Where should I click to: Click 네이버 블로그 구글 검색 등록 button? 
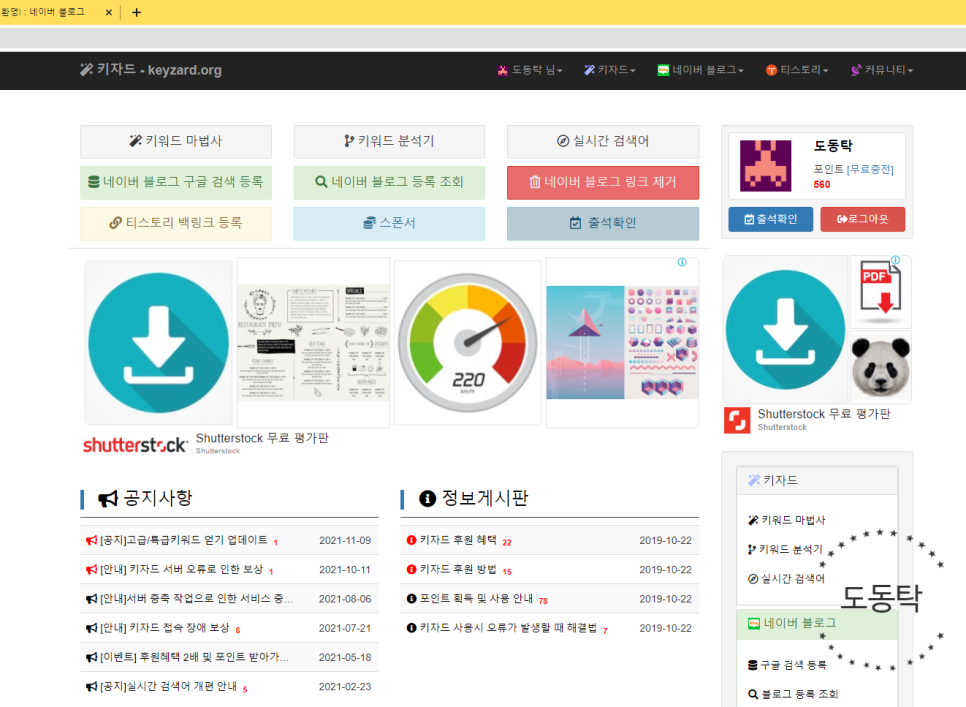(x=176, y=182)
